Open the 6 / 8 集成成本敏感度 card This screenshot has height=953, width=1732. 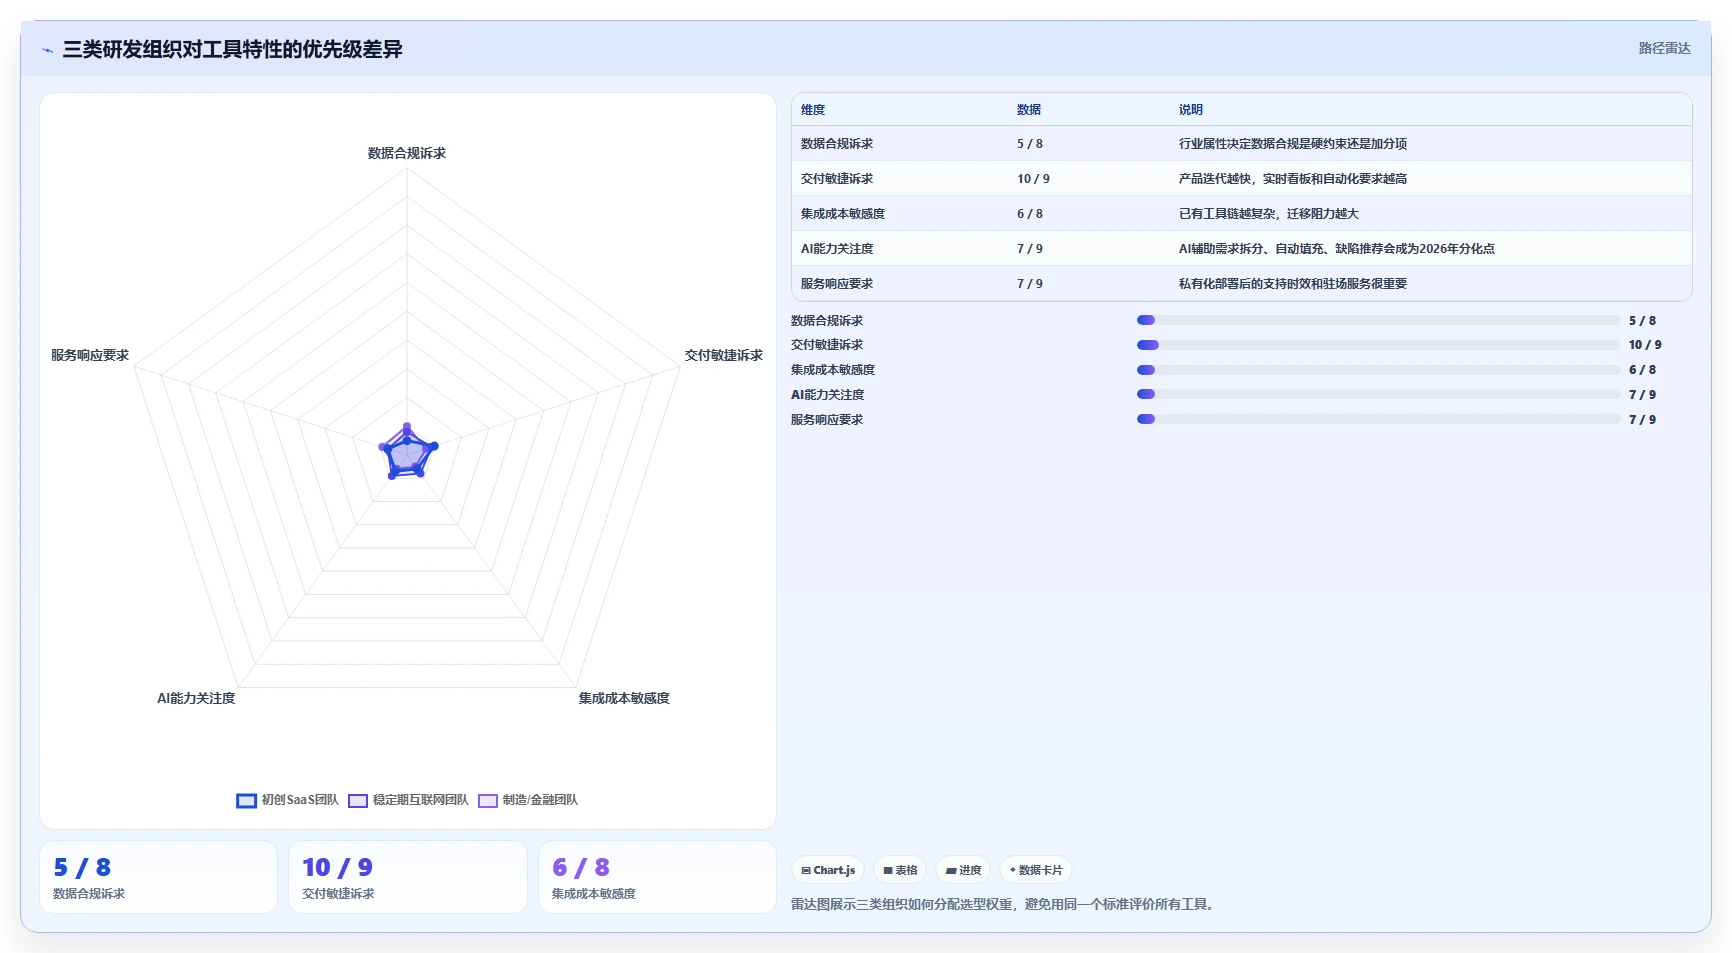pyautogui.click(x=657, y=877)
